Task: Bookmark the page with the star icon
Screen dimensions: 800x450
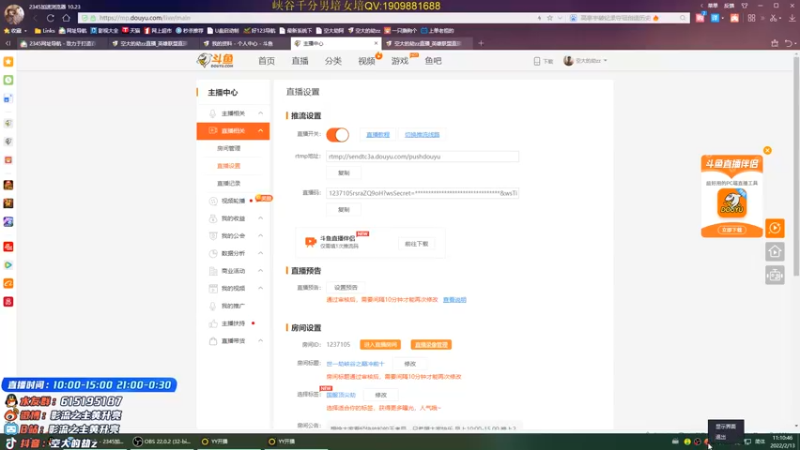Action: pyautogui.click(x=549, y=18)
